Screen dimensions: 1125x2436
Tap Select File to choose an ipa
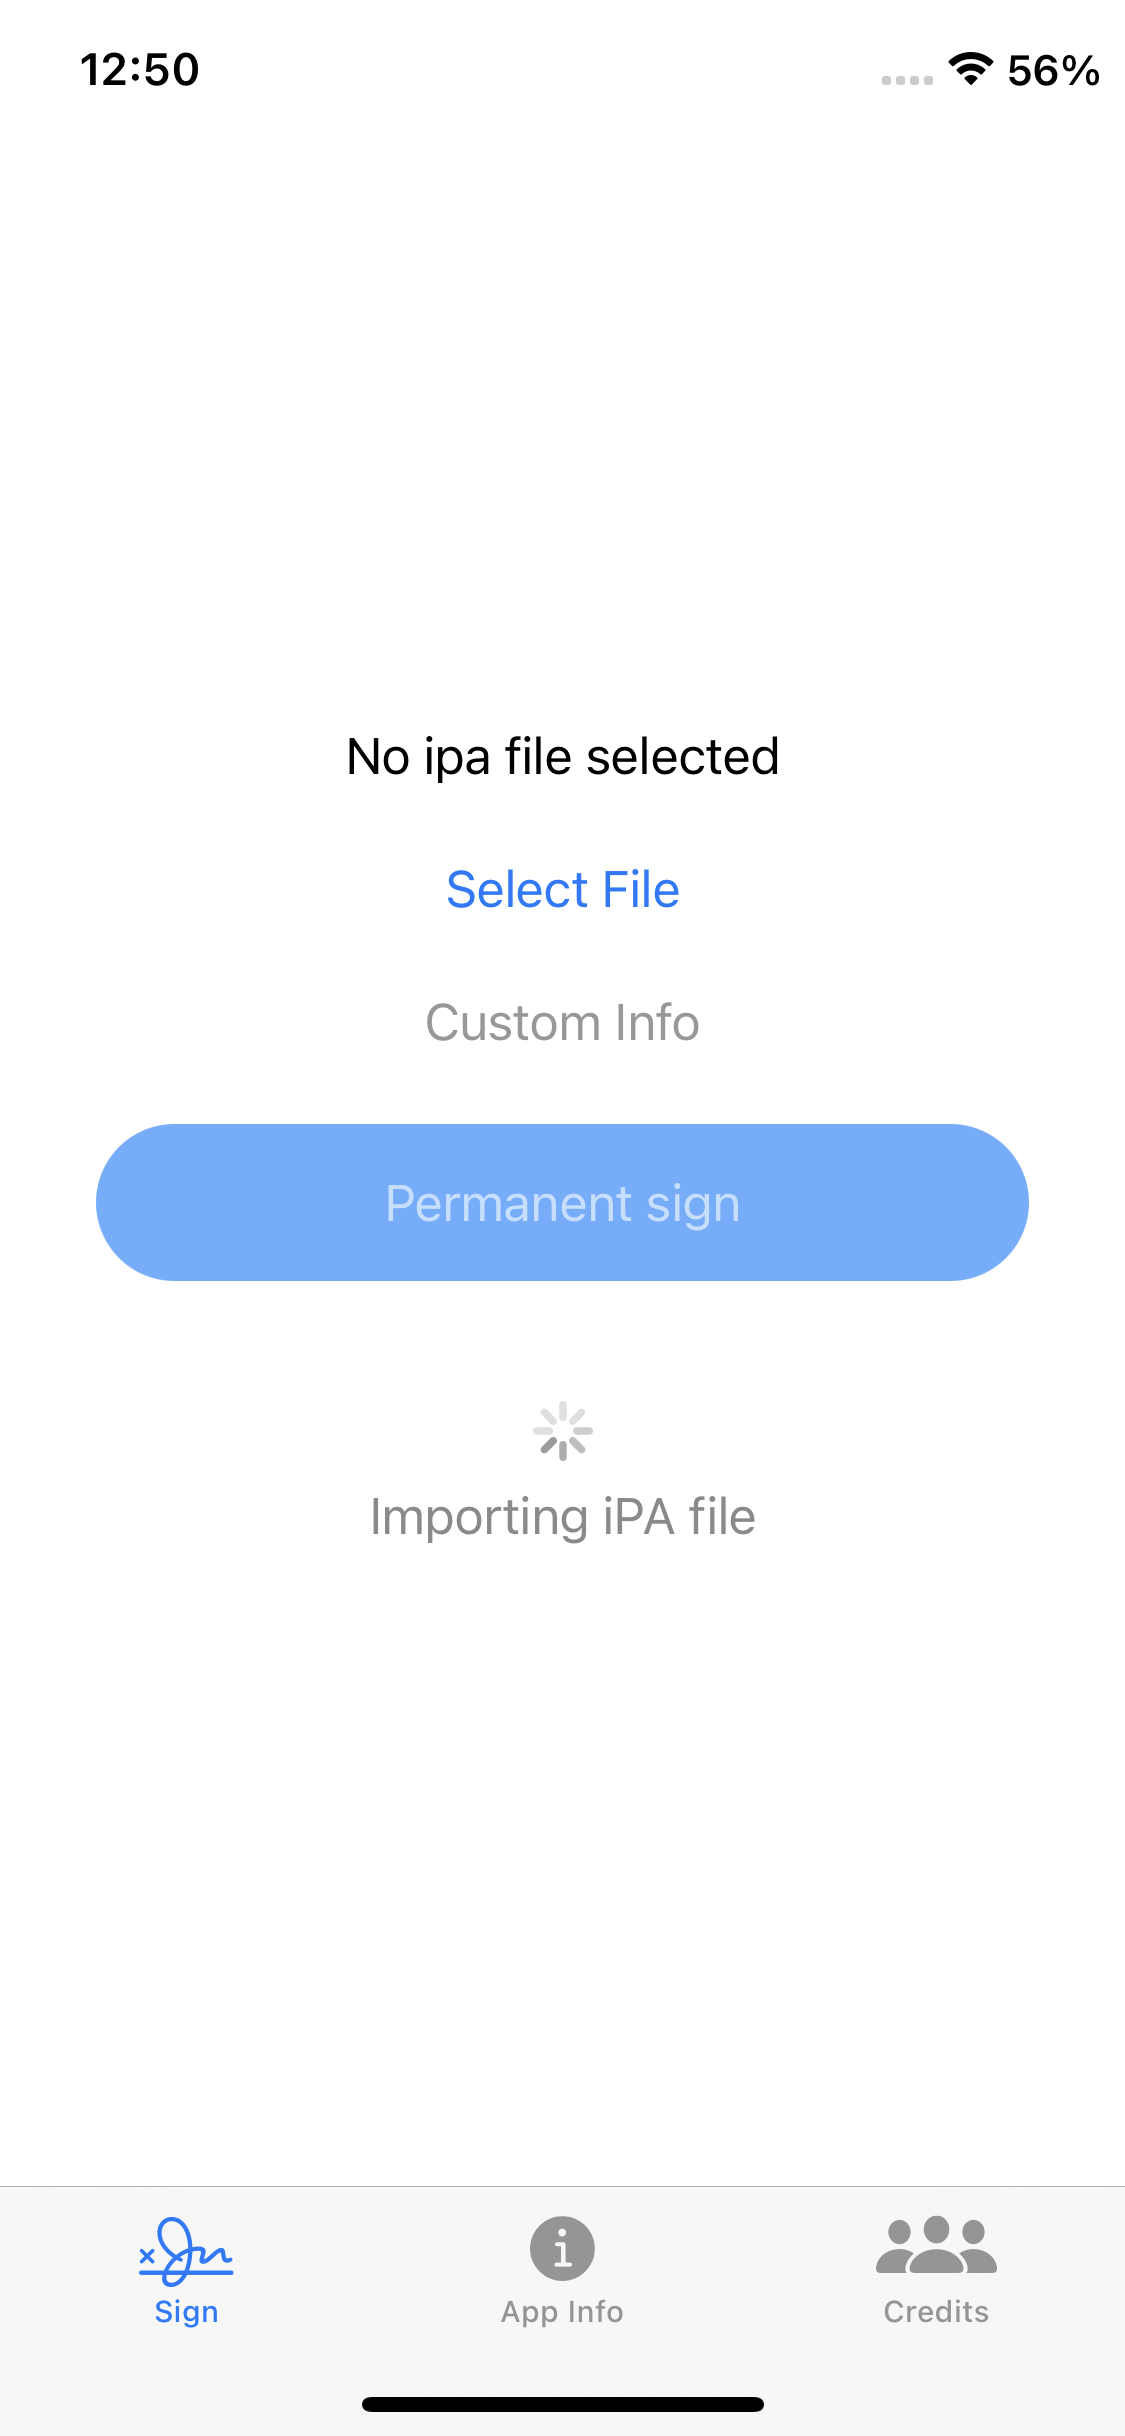[563, 890]
